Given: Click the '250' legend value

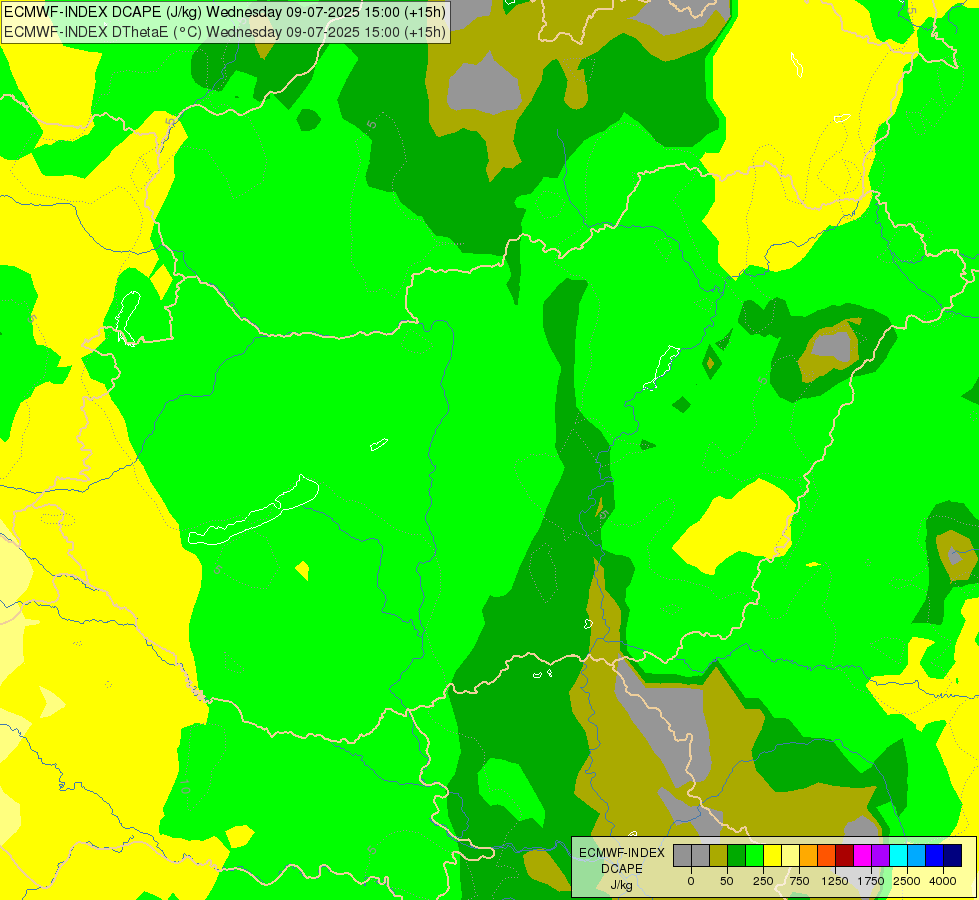Looking at the screenshot, I should click(x=763, y=881).
